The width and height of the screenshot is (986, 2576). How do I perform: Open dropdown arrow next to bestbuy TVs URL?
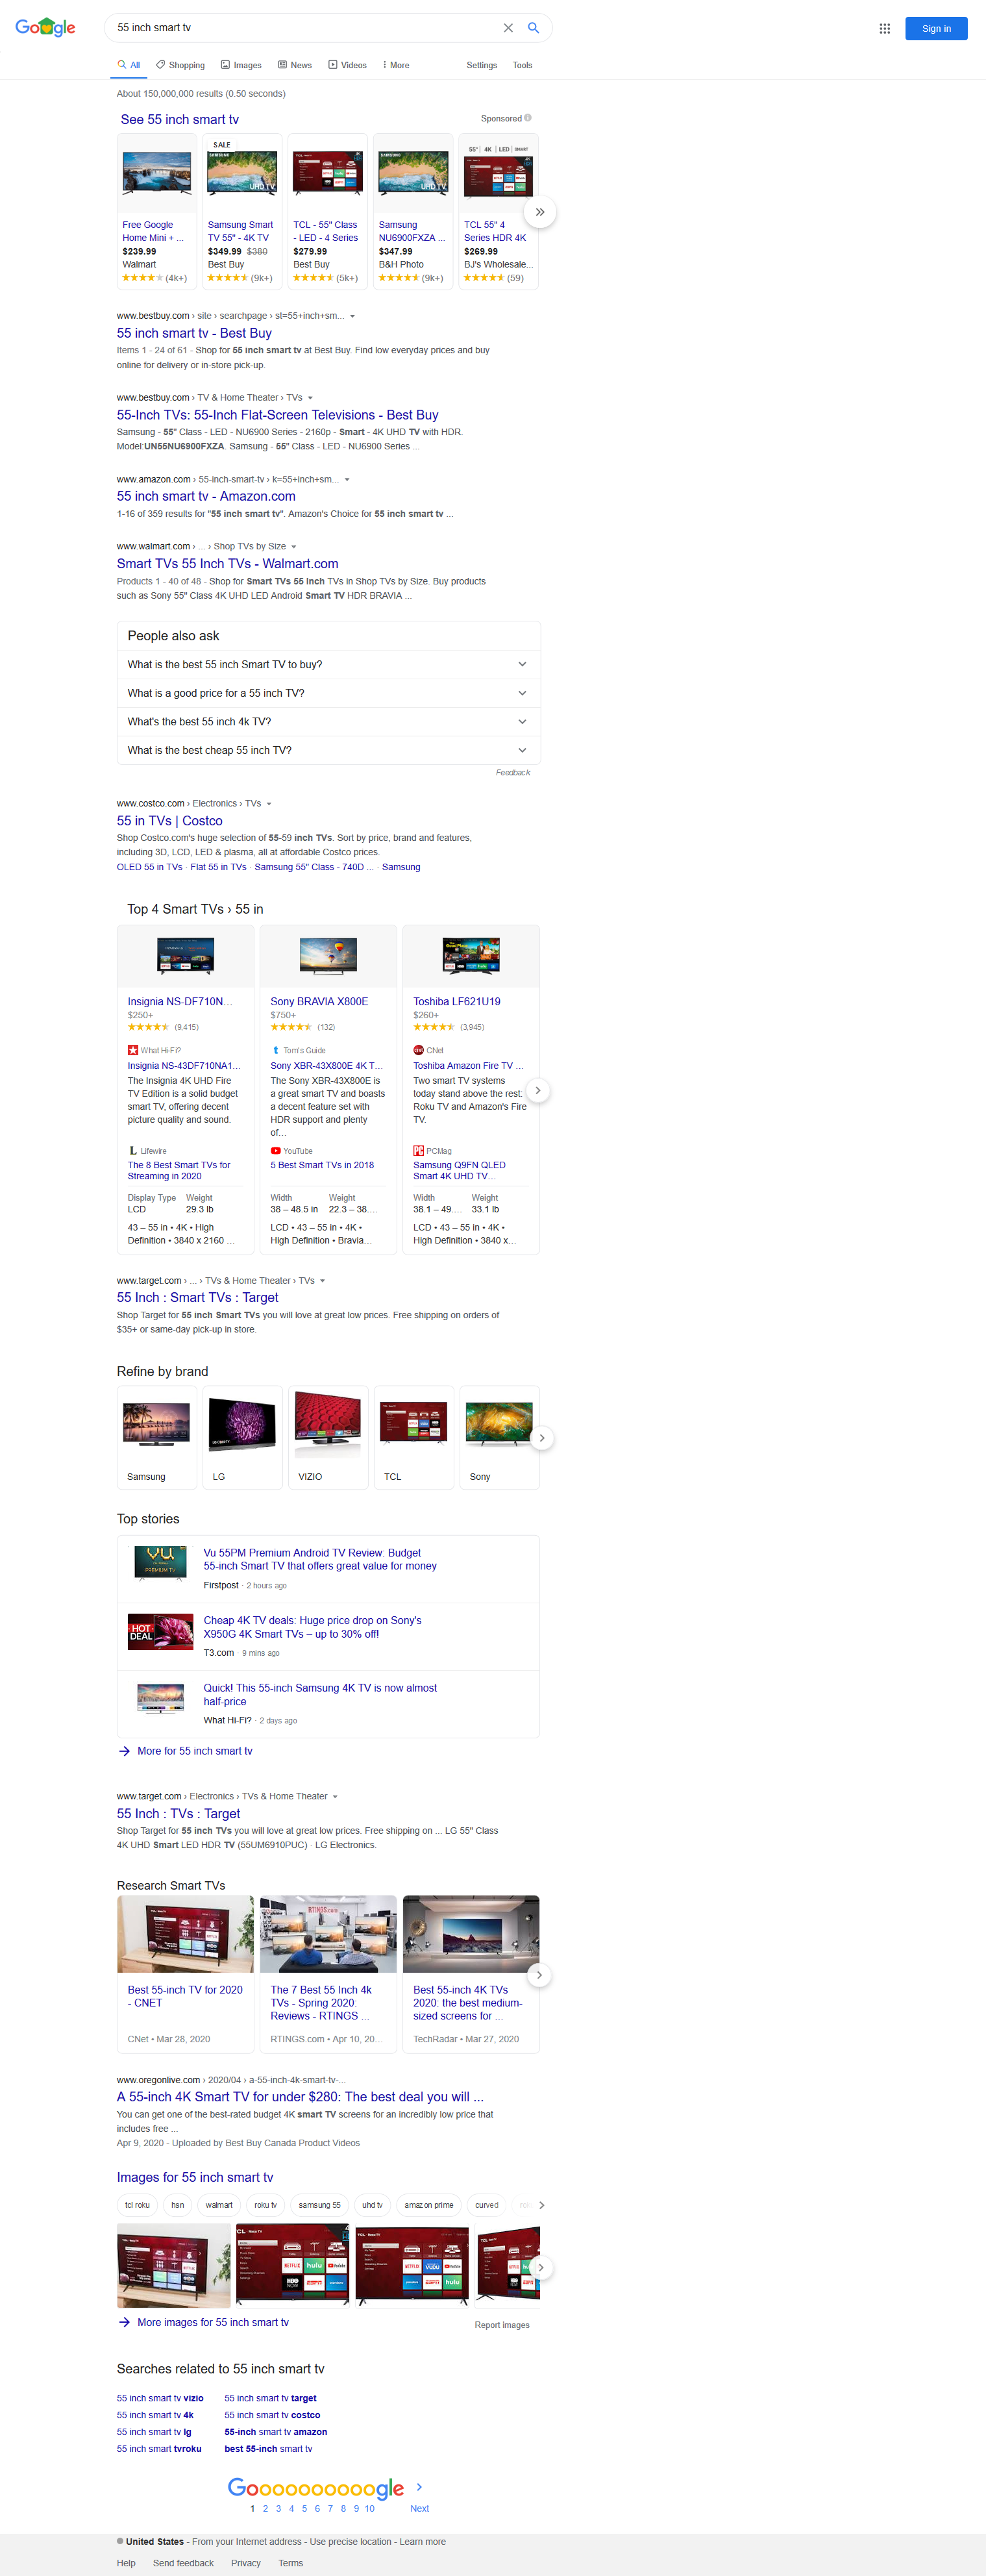point(310,398)
